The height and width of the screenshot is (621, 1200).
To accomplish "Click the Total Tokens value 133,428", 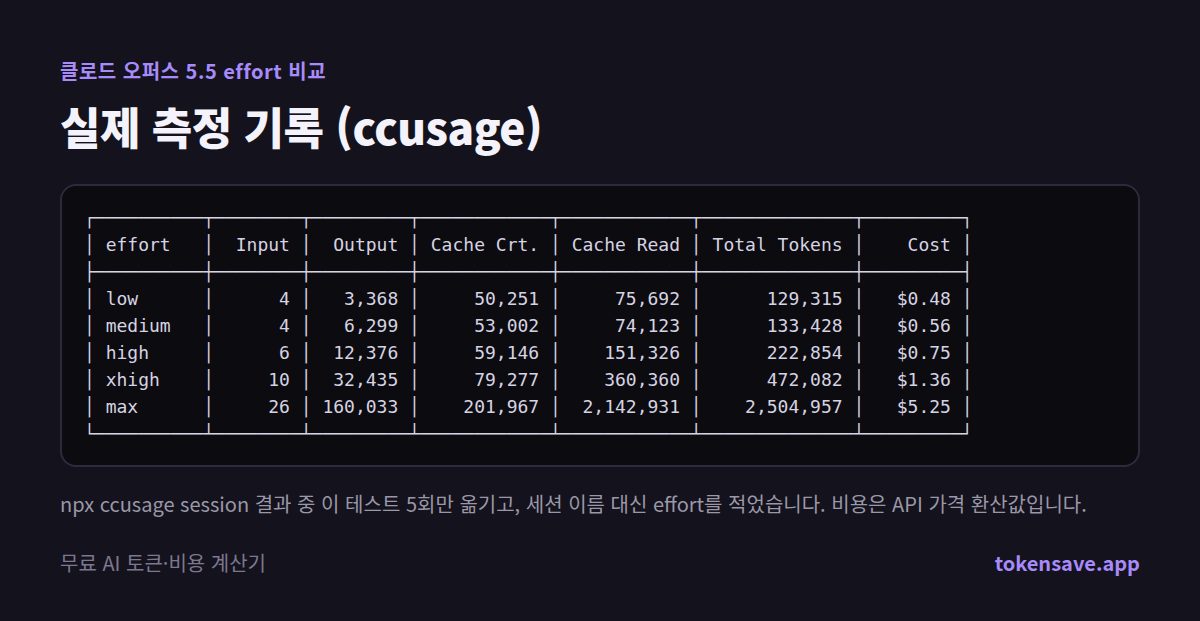I will point(804,325).
